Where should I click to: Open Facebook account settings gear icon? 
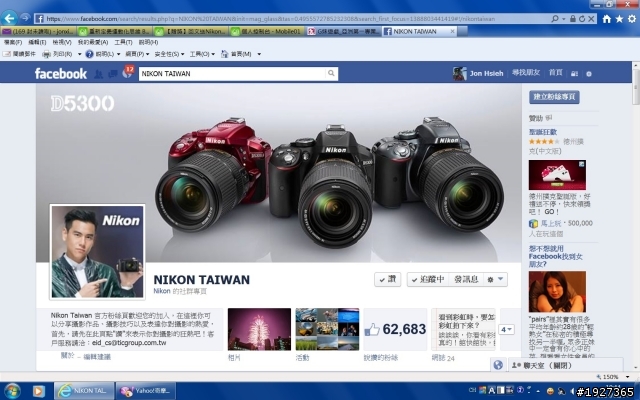click(589, 74)
